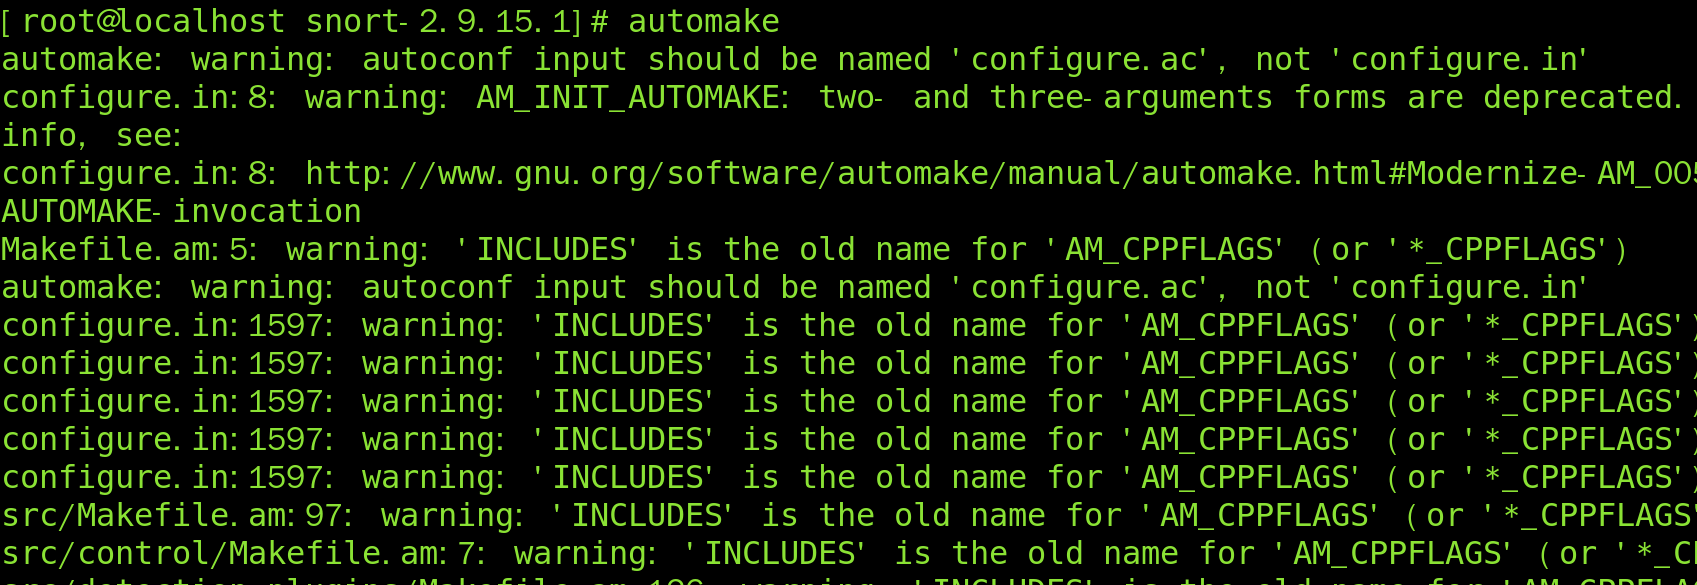This screenshot has height=585, width=1697.
Task: Click the typed 'automake' command after the prompt
Action: point(703,21)
